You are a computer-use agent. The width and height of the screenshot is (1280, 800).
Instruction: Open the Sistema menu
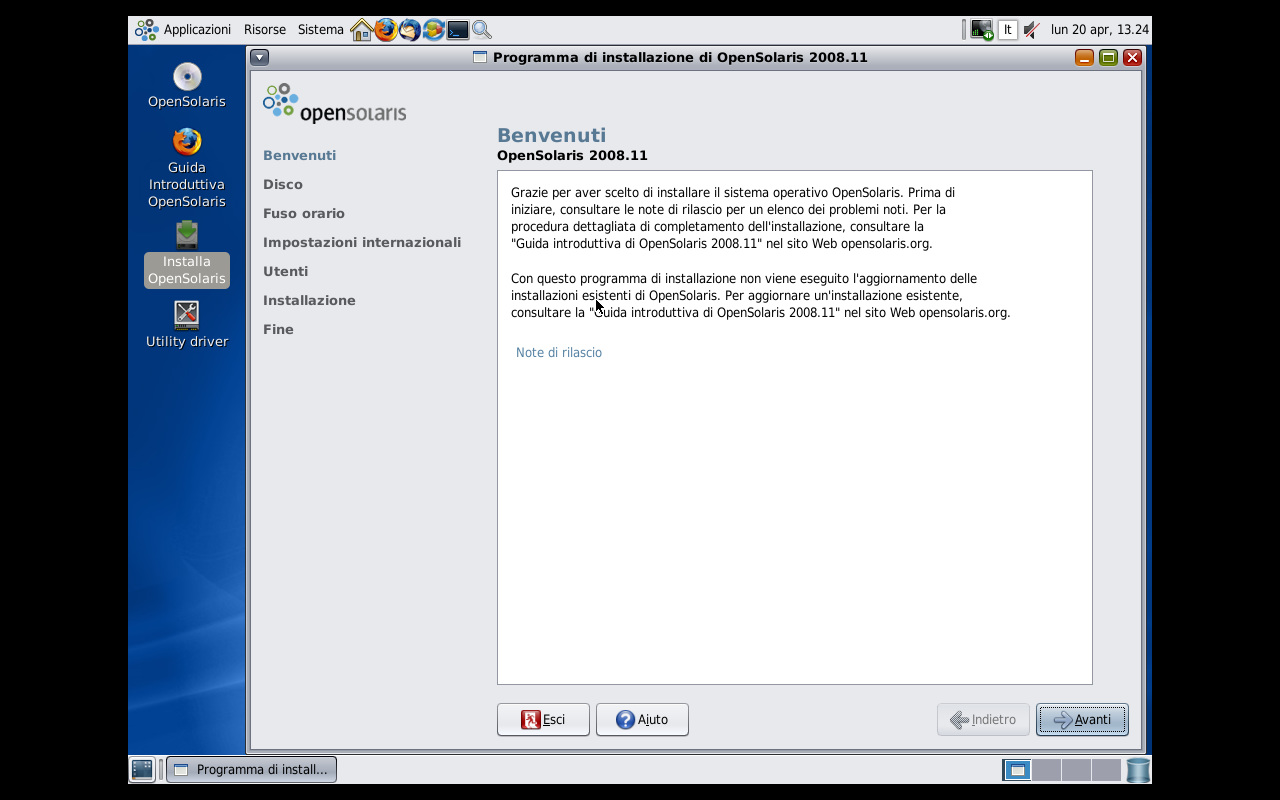point(321,30)
